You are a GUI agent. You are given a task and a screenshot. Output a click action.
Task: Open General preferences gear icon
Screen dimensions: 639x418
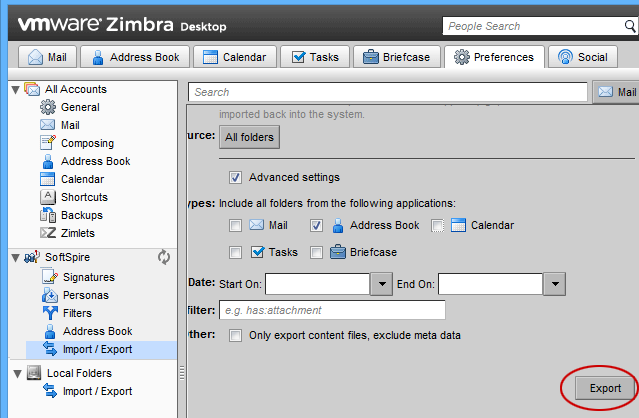click(48, 107)
